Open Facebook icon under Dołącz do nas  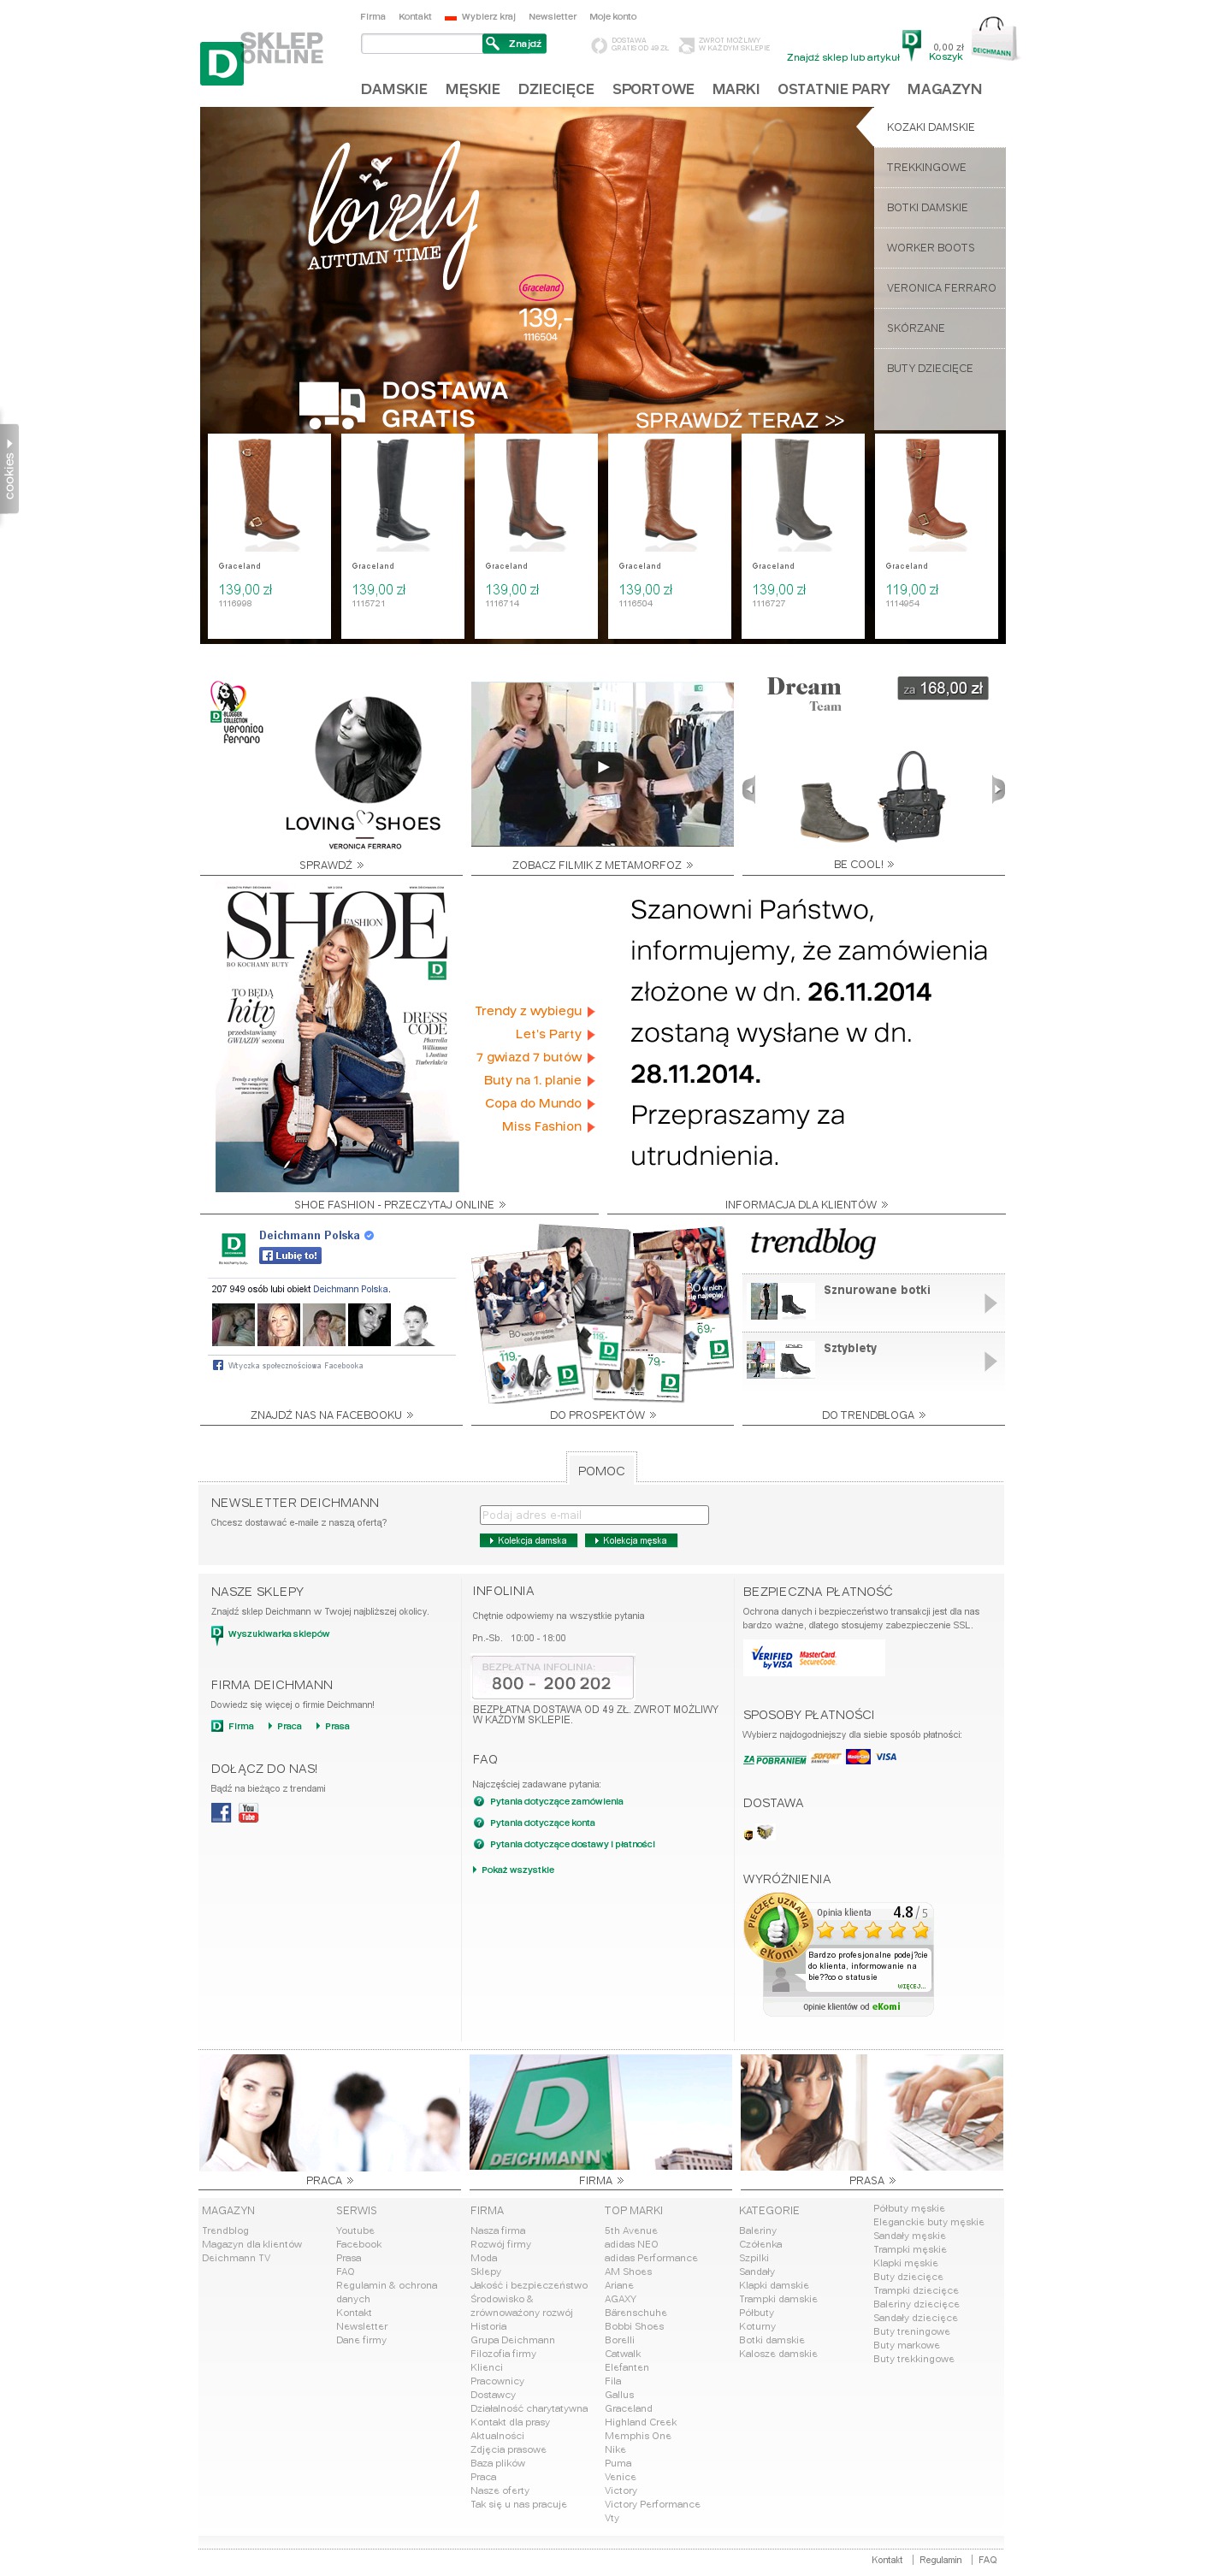pyautogui.click(x=221, y=1813)
